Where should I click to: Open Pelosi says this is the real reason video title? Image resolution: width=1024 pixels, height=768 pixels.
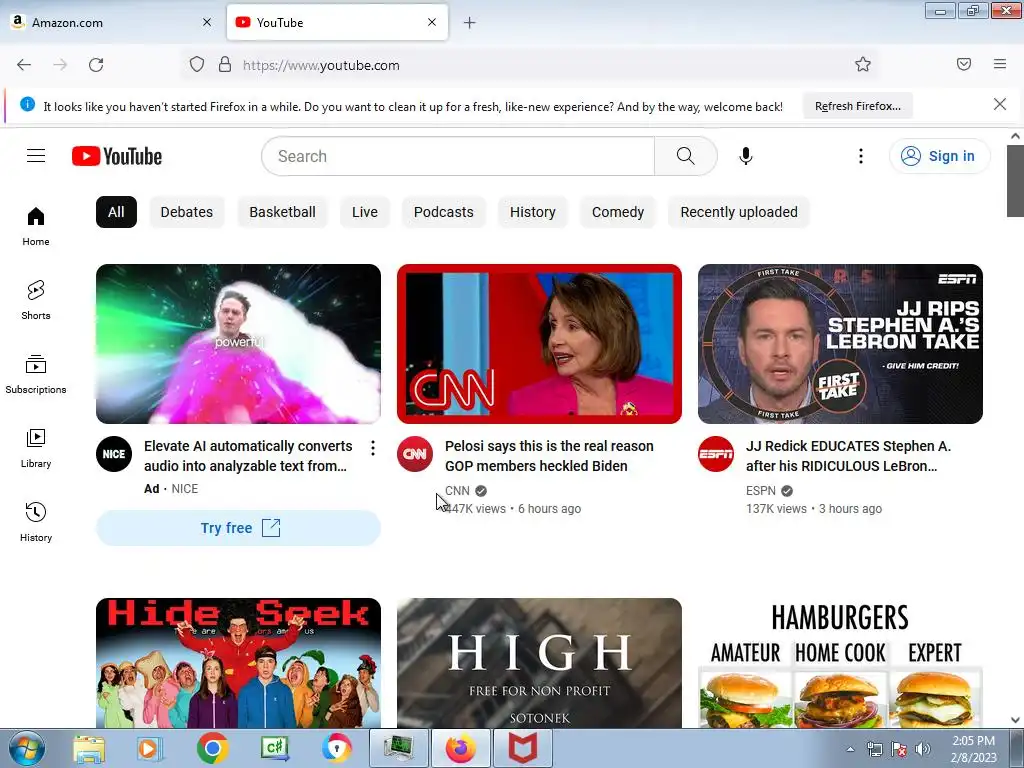[549, 456]
